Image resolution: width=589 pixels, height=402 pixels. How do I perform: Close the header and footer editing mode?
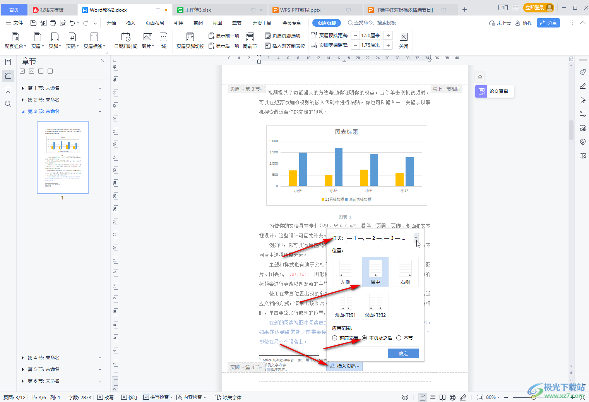[x=403, y=40]
